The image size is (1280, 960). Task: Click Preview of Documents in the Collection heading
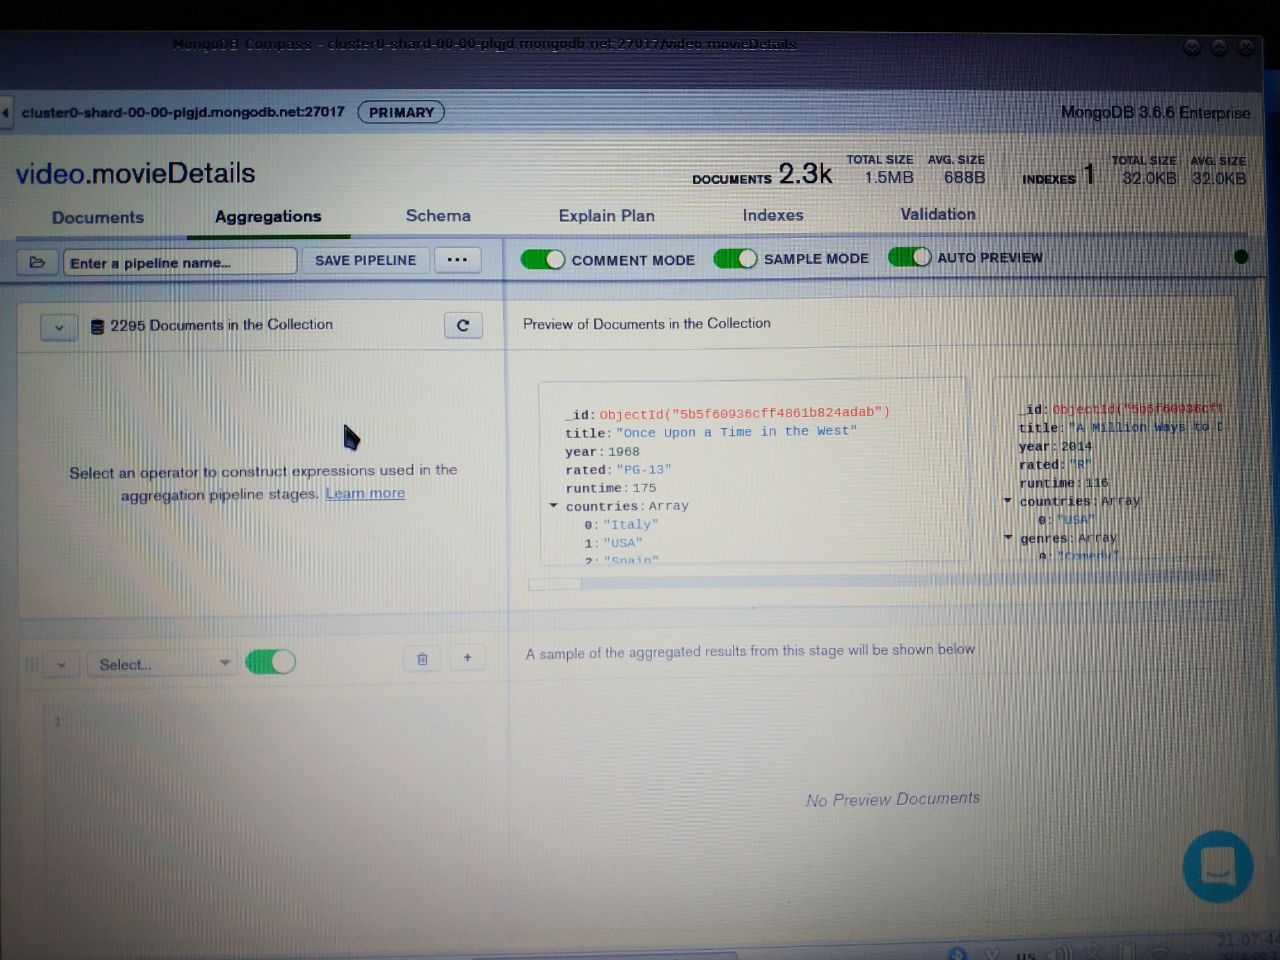(647, 324)
